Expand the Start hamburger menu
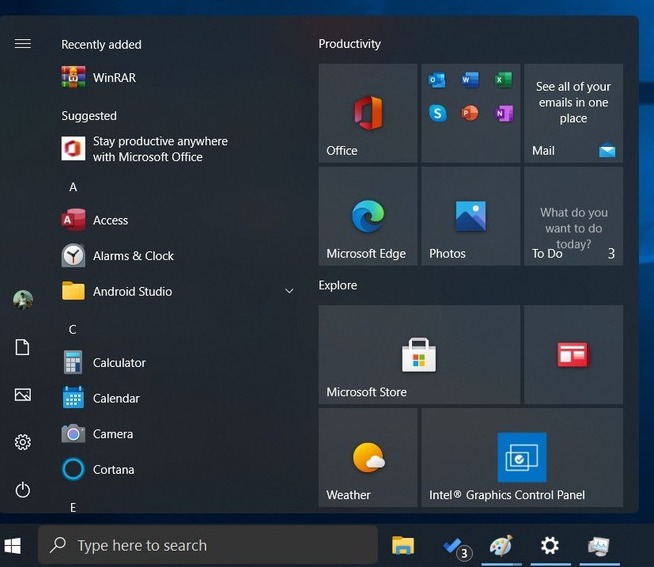 [23, 43]
